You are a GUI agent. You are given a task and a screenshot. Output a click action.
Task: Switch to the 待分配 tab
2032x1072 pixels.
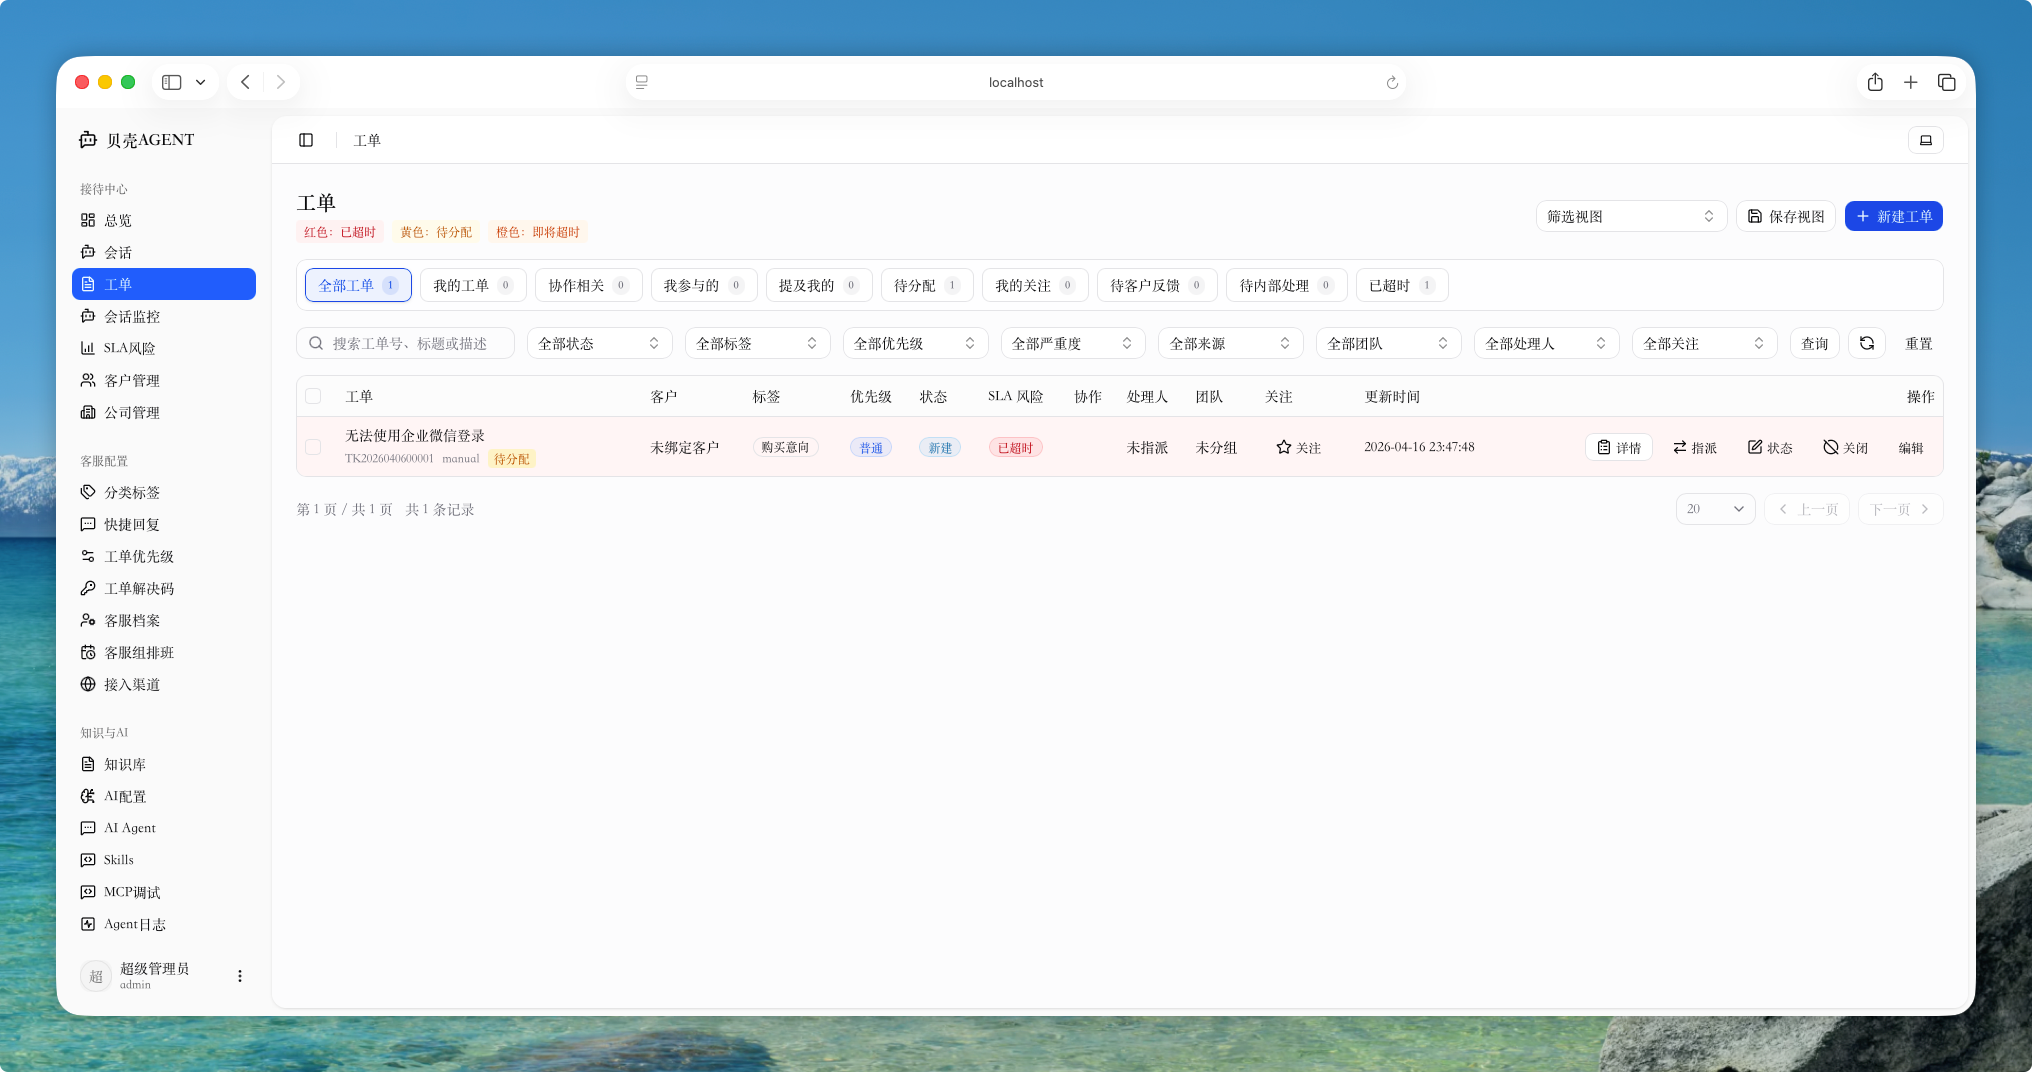click(x=925, y=285)
